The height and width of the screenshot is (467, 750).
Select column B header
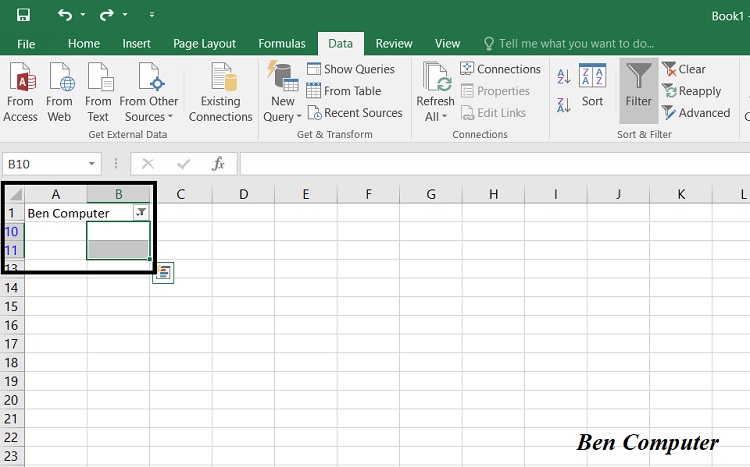(119, 194)
